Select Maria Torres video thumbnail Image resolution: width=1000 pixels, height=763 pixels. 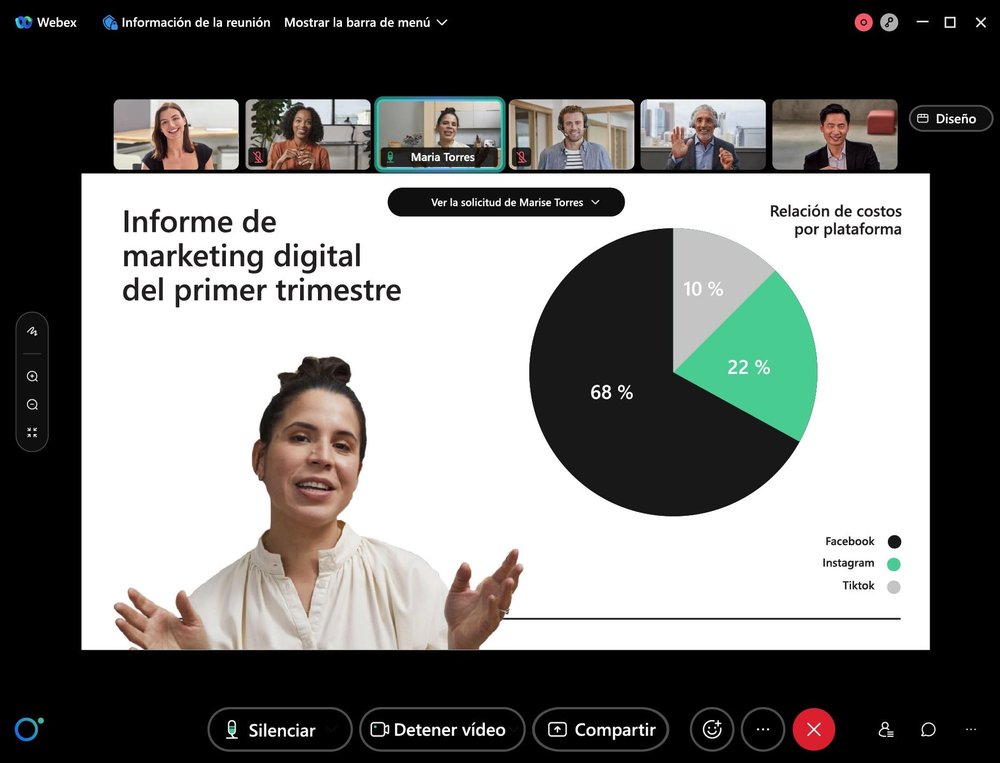(440, 133)
